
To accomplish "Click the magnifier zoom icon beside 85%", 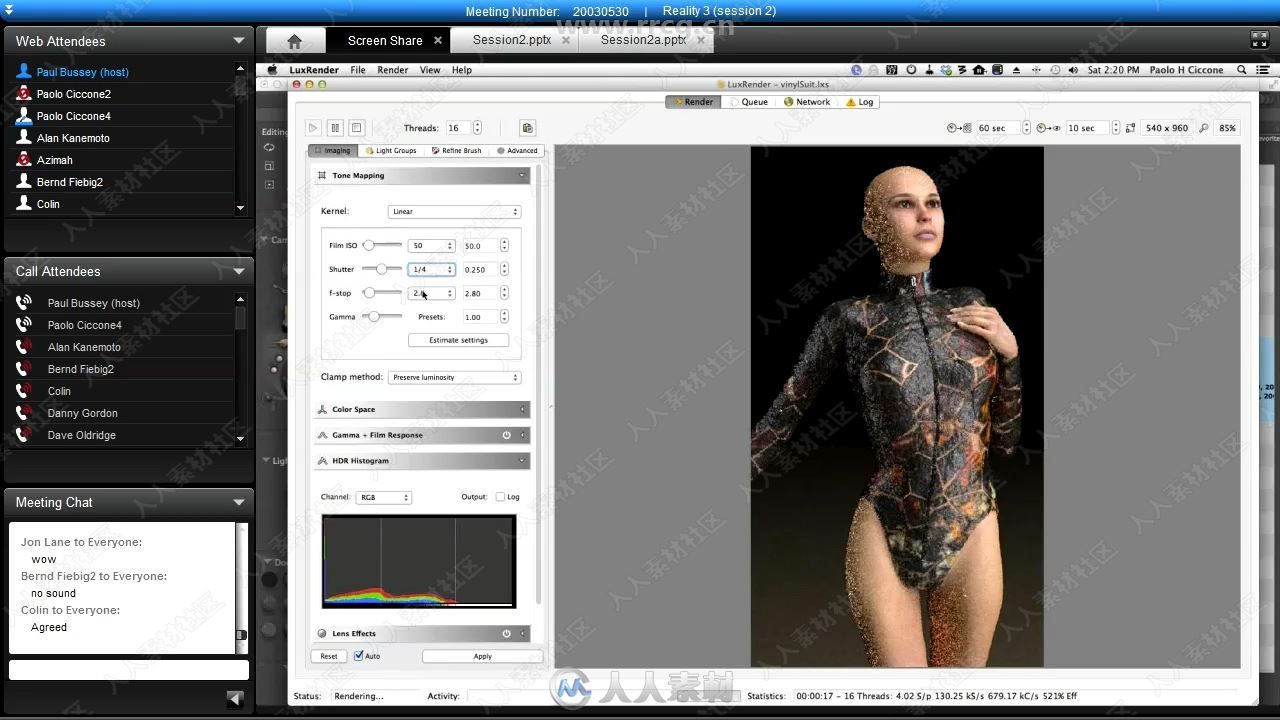I will 1203,128.
